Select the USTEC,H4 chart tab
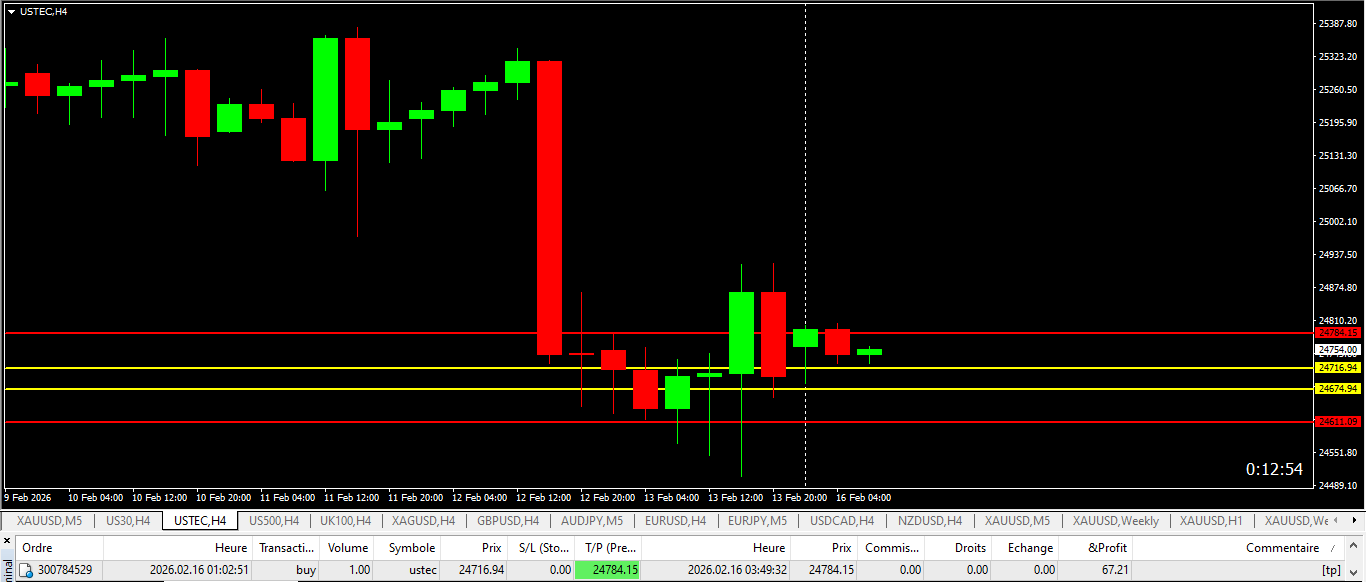 click(x=200, y=521)
